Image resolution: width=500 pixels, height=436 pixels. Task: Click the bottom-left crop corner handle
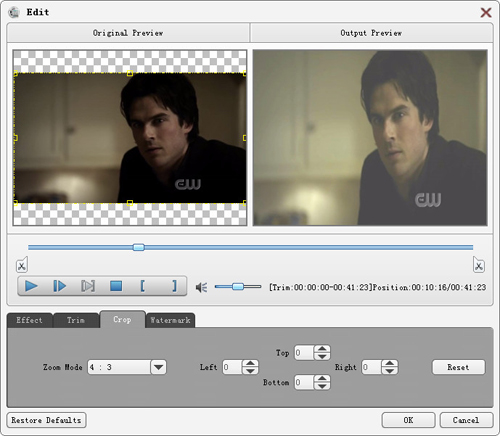[16, 203]
